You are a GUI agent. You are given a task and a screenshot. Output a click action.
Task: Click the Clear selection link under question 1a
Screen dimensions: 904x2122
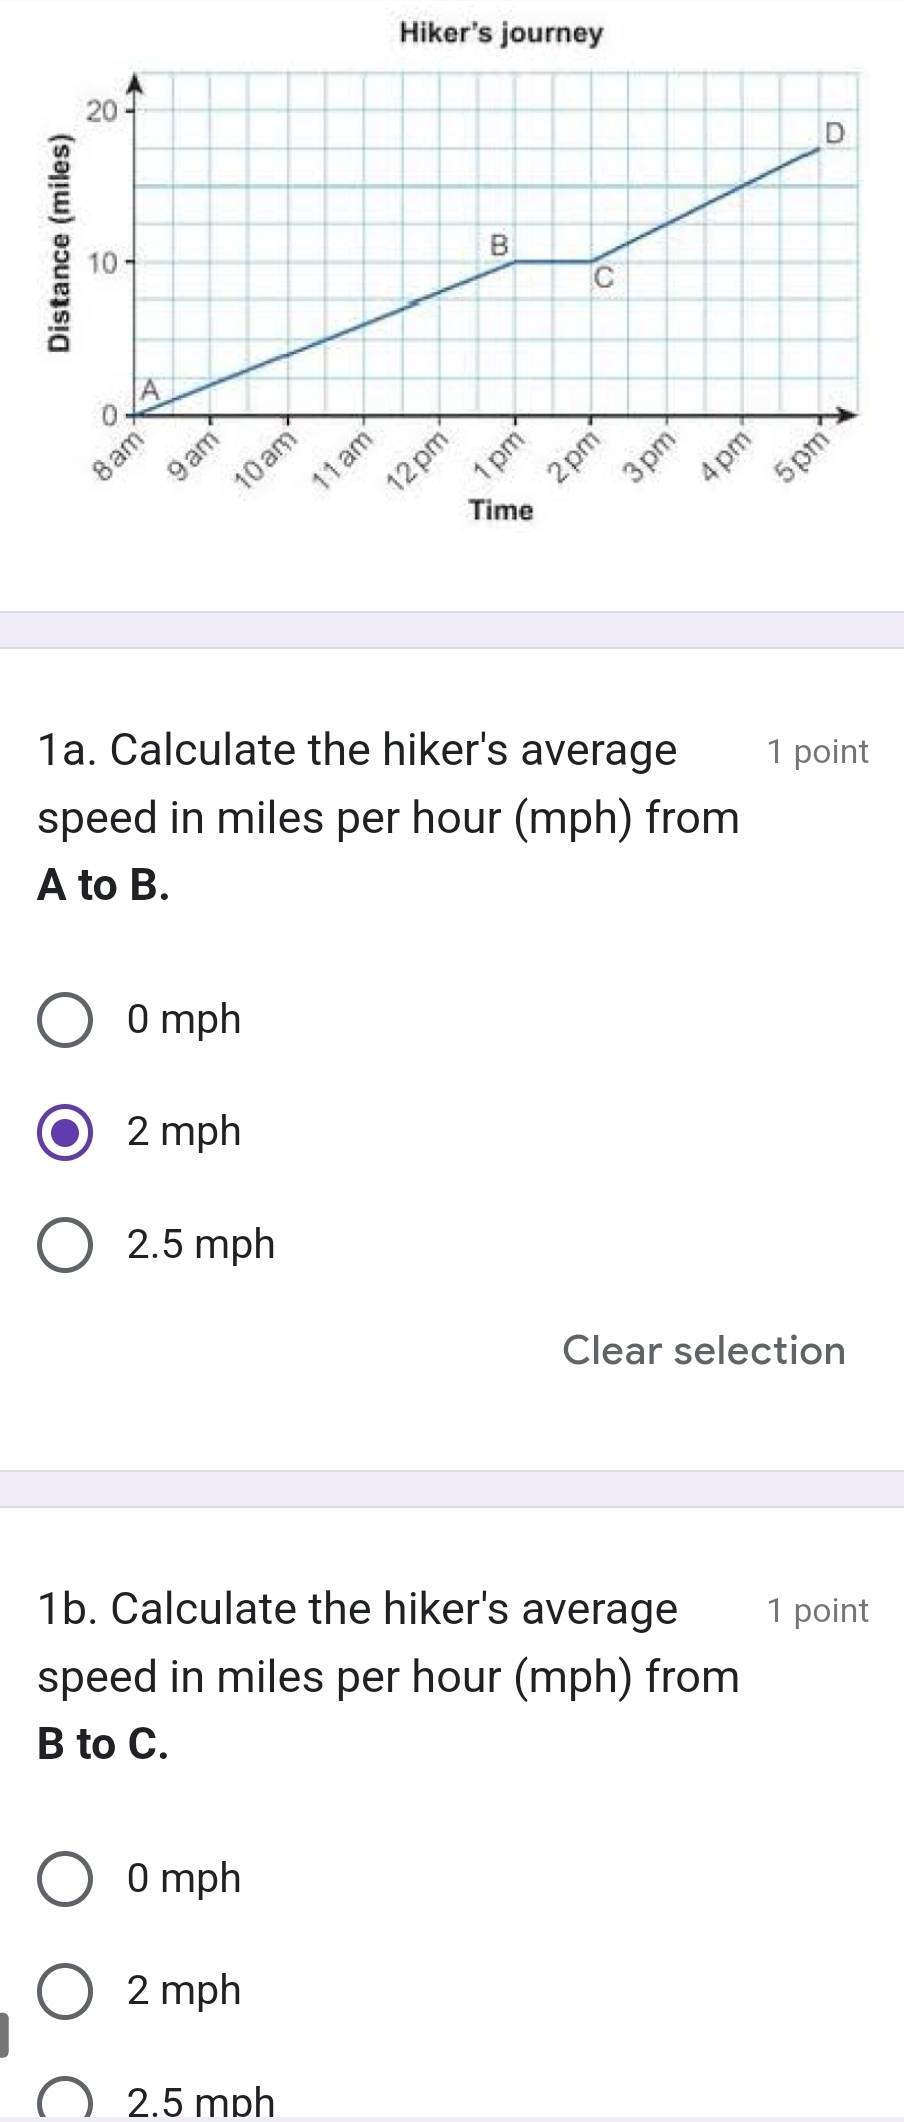coord(704,1351)
